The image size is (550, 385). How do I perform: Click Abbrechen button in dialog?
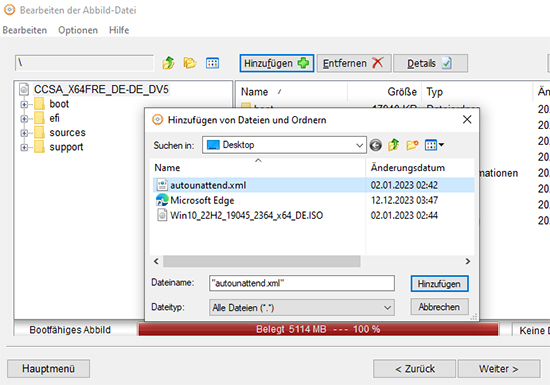tap(439, 307)
